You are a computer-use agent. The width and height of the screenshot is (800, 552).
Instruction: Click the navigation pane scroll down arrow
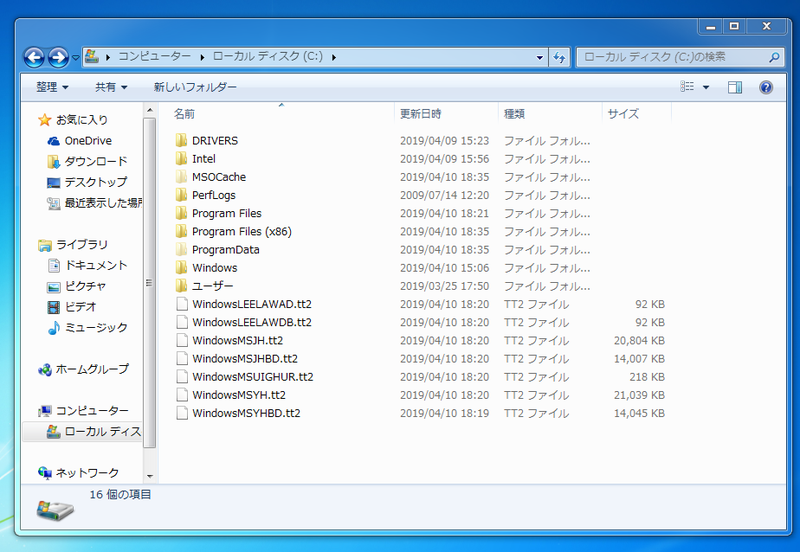tap(149, 476)
